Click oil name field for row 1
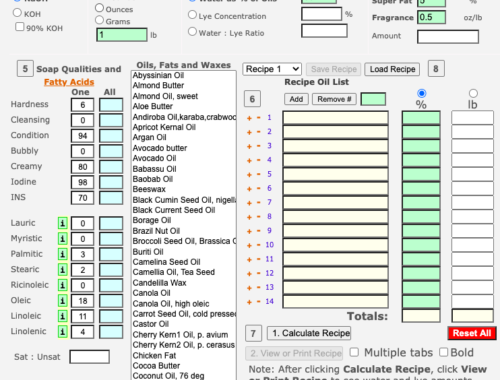The height and width of the screenshot is (380, 500). pyautogui.click(x=336, y=118)
